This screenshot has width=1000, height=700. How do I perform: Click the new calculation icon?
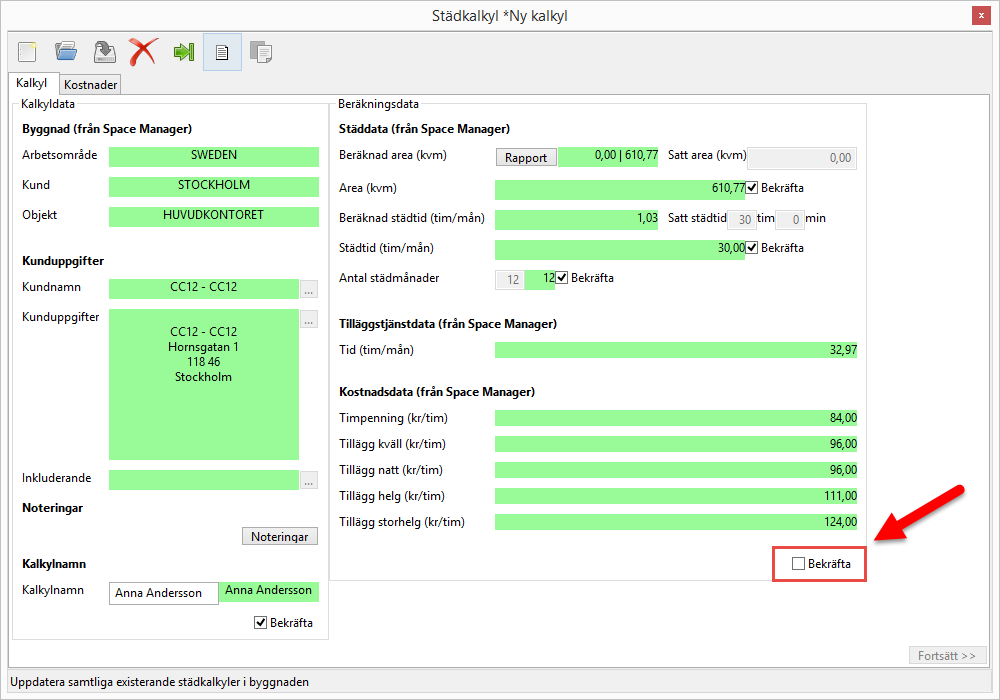point(27,52)
